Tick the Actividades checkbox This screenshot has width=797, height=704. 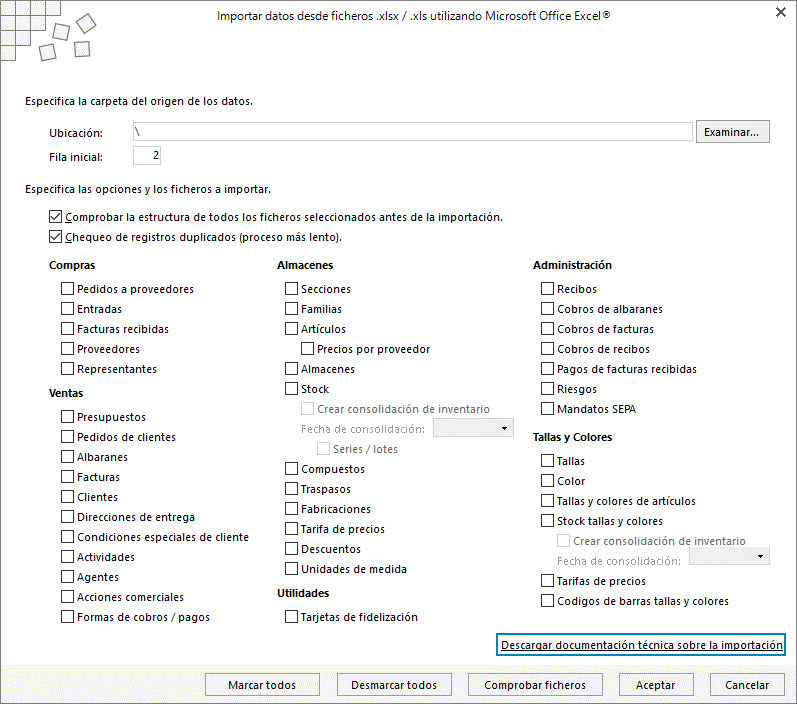[x=67, y=557]
